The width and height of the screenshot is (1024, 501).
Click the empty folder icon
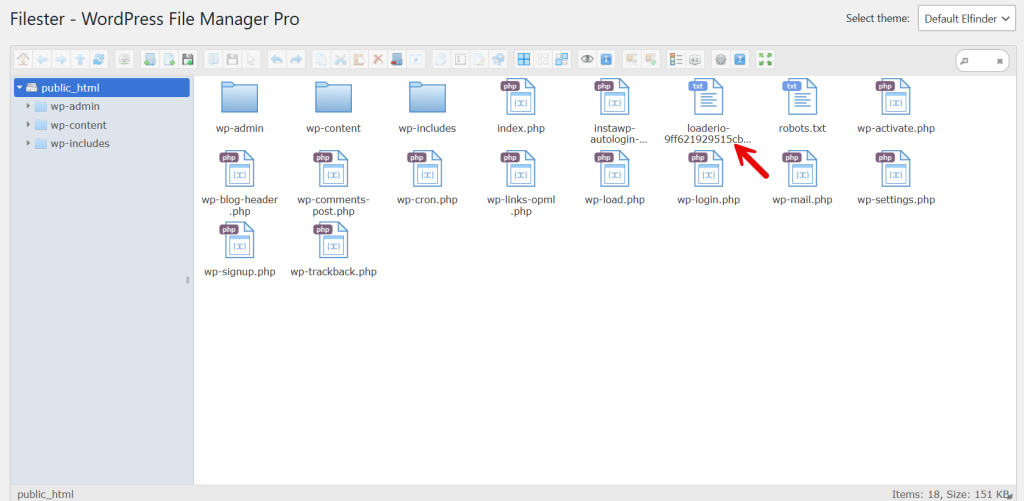(396, 59)
